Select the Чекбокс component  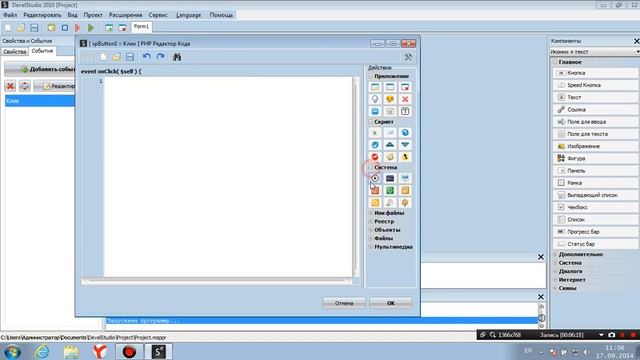(x=596, y=207)
